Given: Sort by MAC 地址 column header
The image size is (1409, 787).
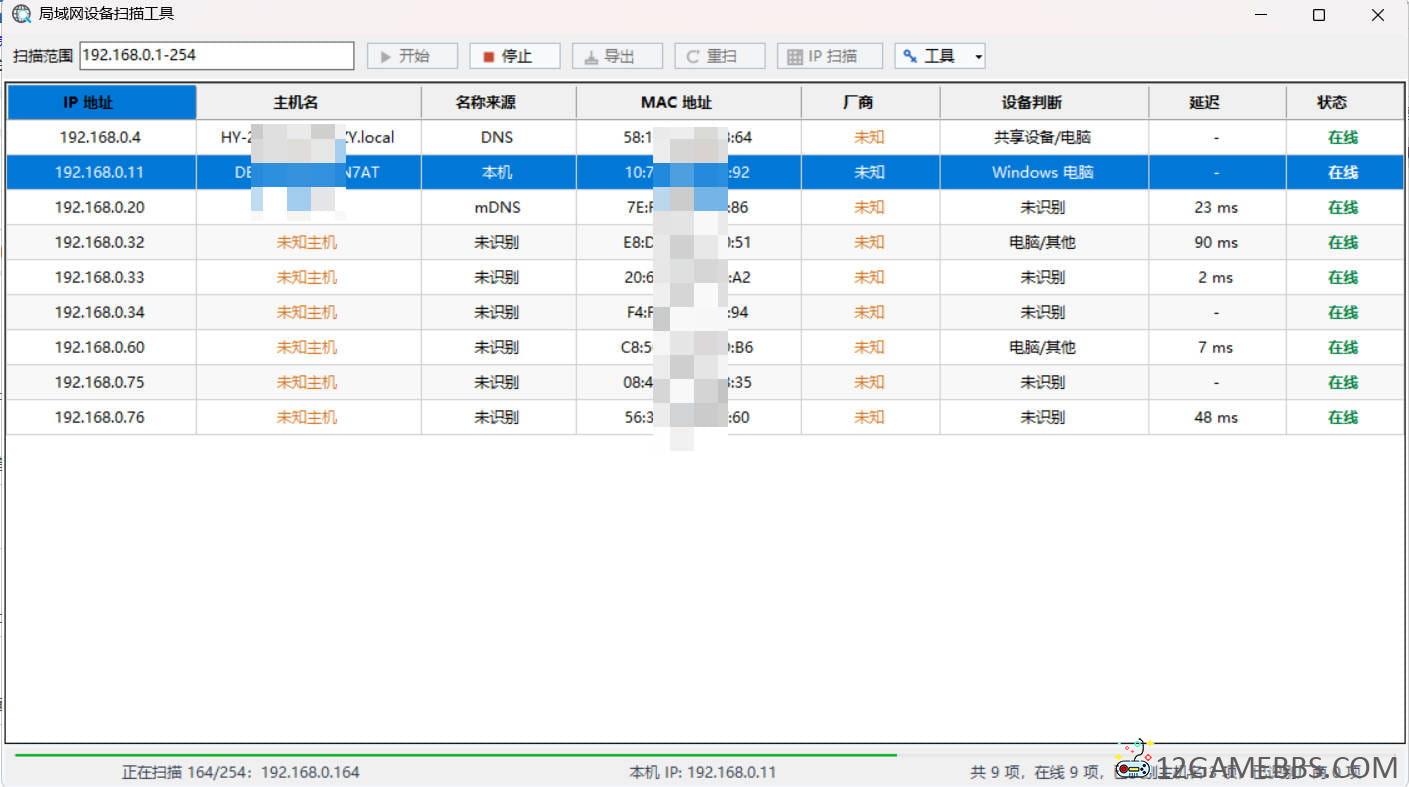Looking at the screenshot, I should tap(688, 102).
